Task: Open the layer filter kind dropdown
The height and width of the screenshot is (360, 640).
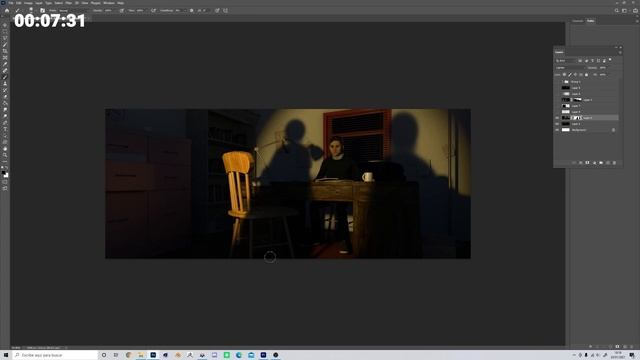Action: [x=566, y=60]
